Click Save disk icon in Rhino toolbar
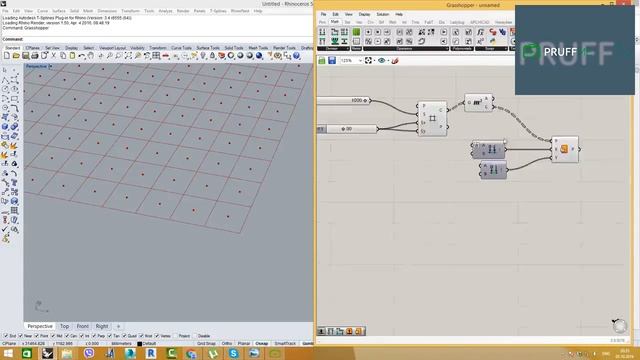The height and width of the screenshot is (360, 640). coord(25,56)
